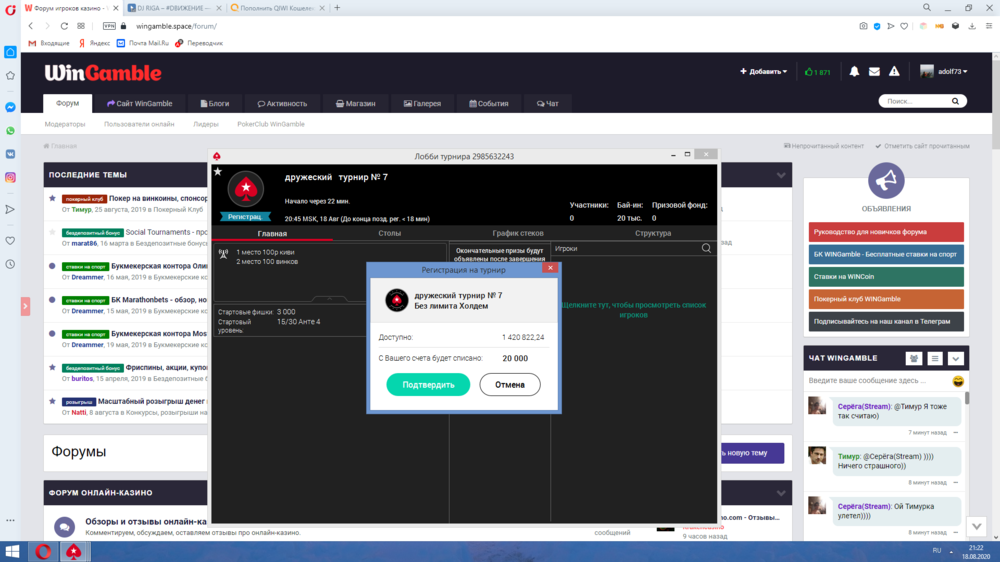1000x562 pixels.
Task: Open the adolf73 user account menu
Action: pyautogui.click(x=944, y=72)
